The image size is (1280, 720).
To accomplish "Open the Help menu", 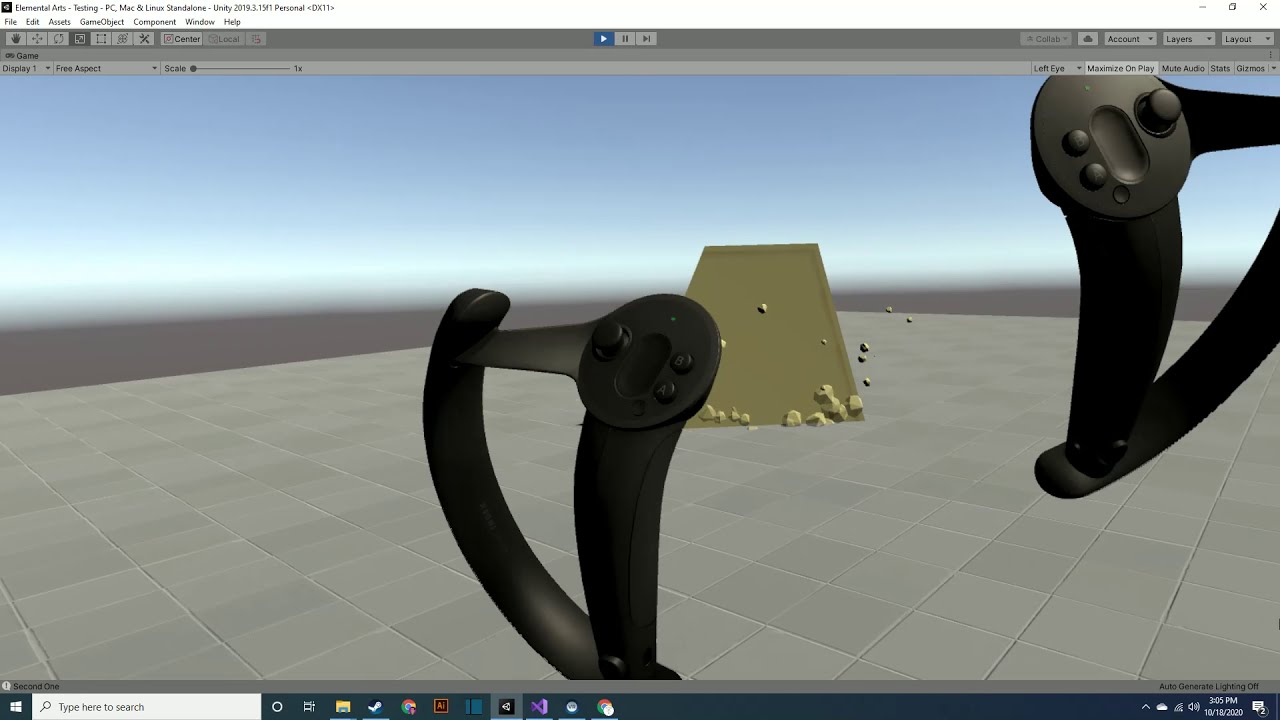I will [232, 22].
